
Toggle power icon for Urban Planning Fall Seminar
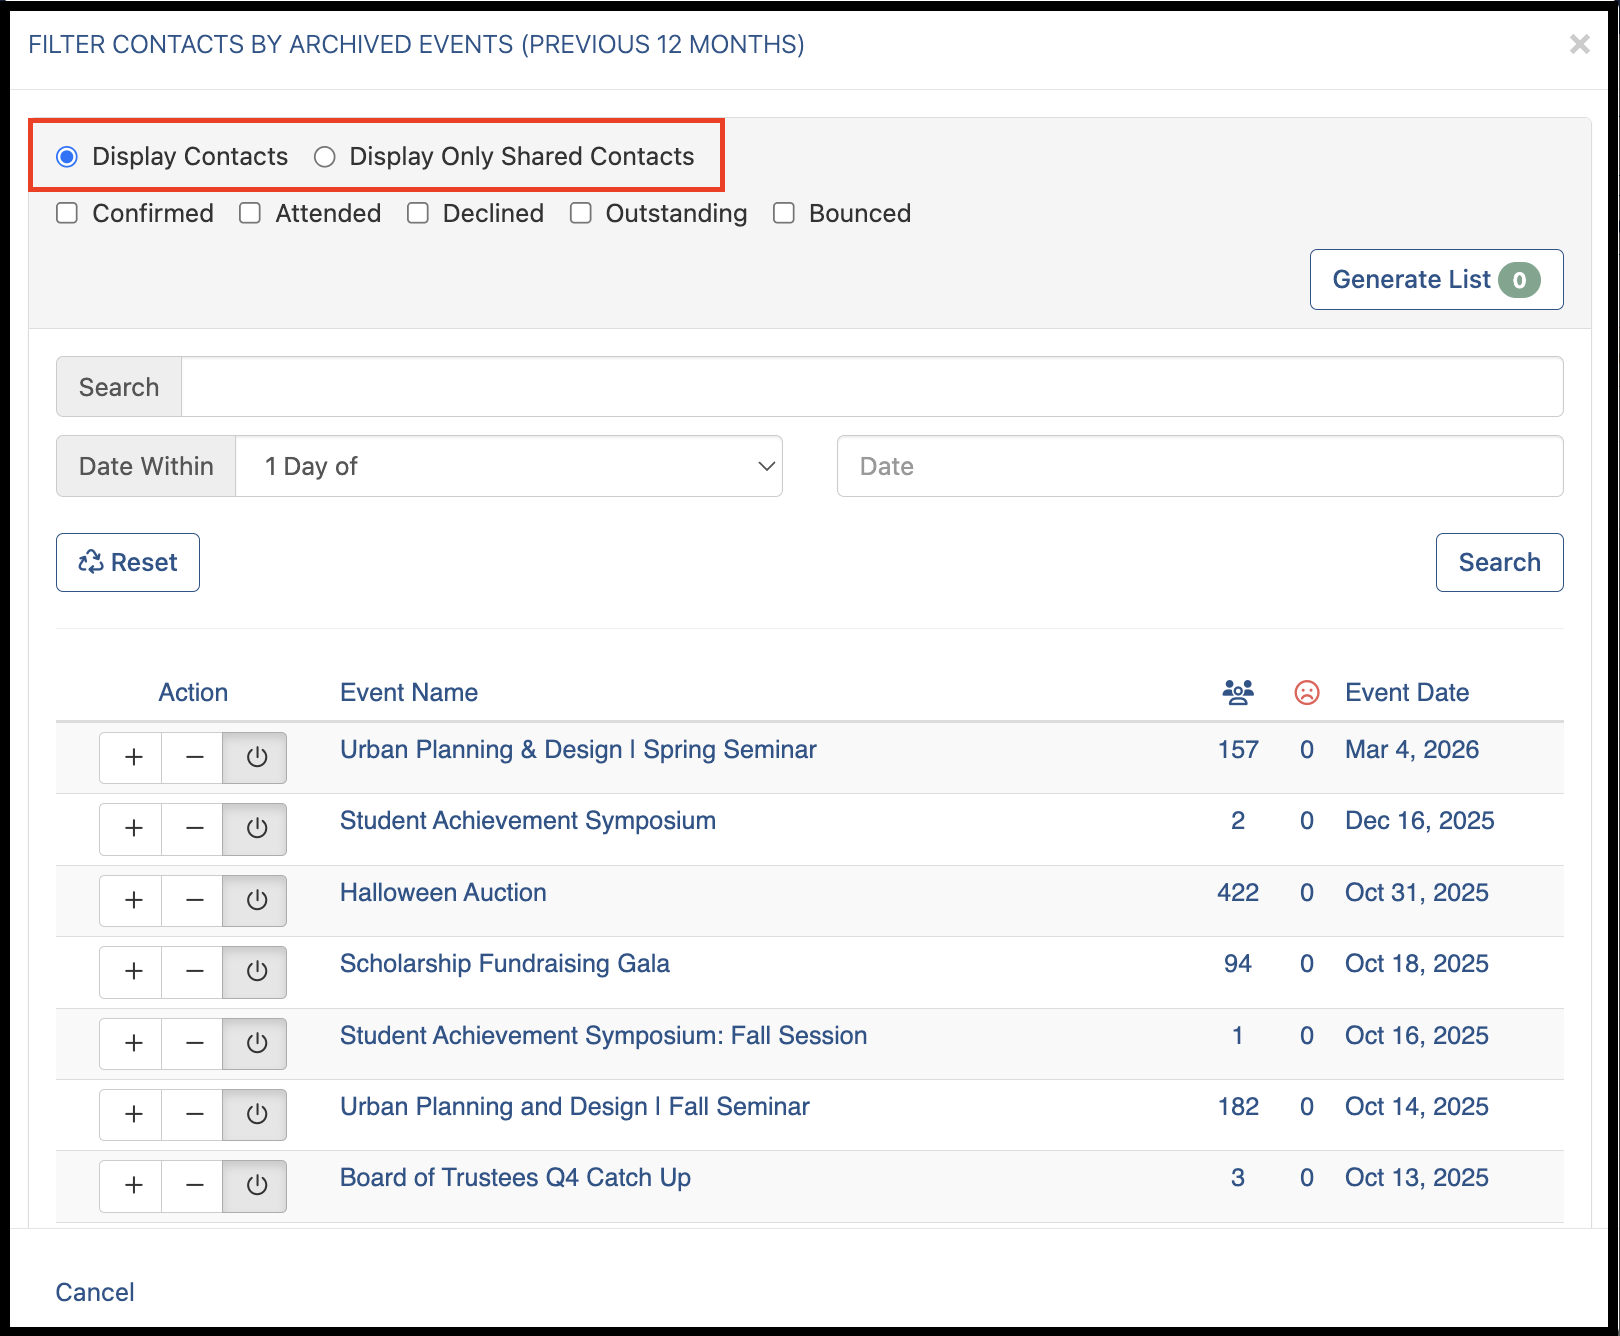point(255,1115)
